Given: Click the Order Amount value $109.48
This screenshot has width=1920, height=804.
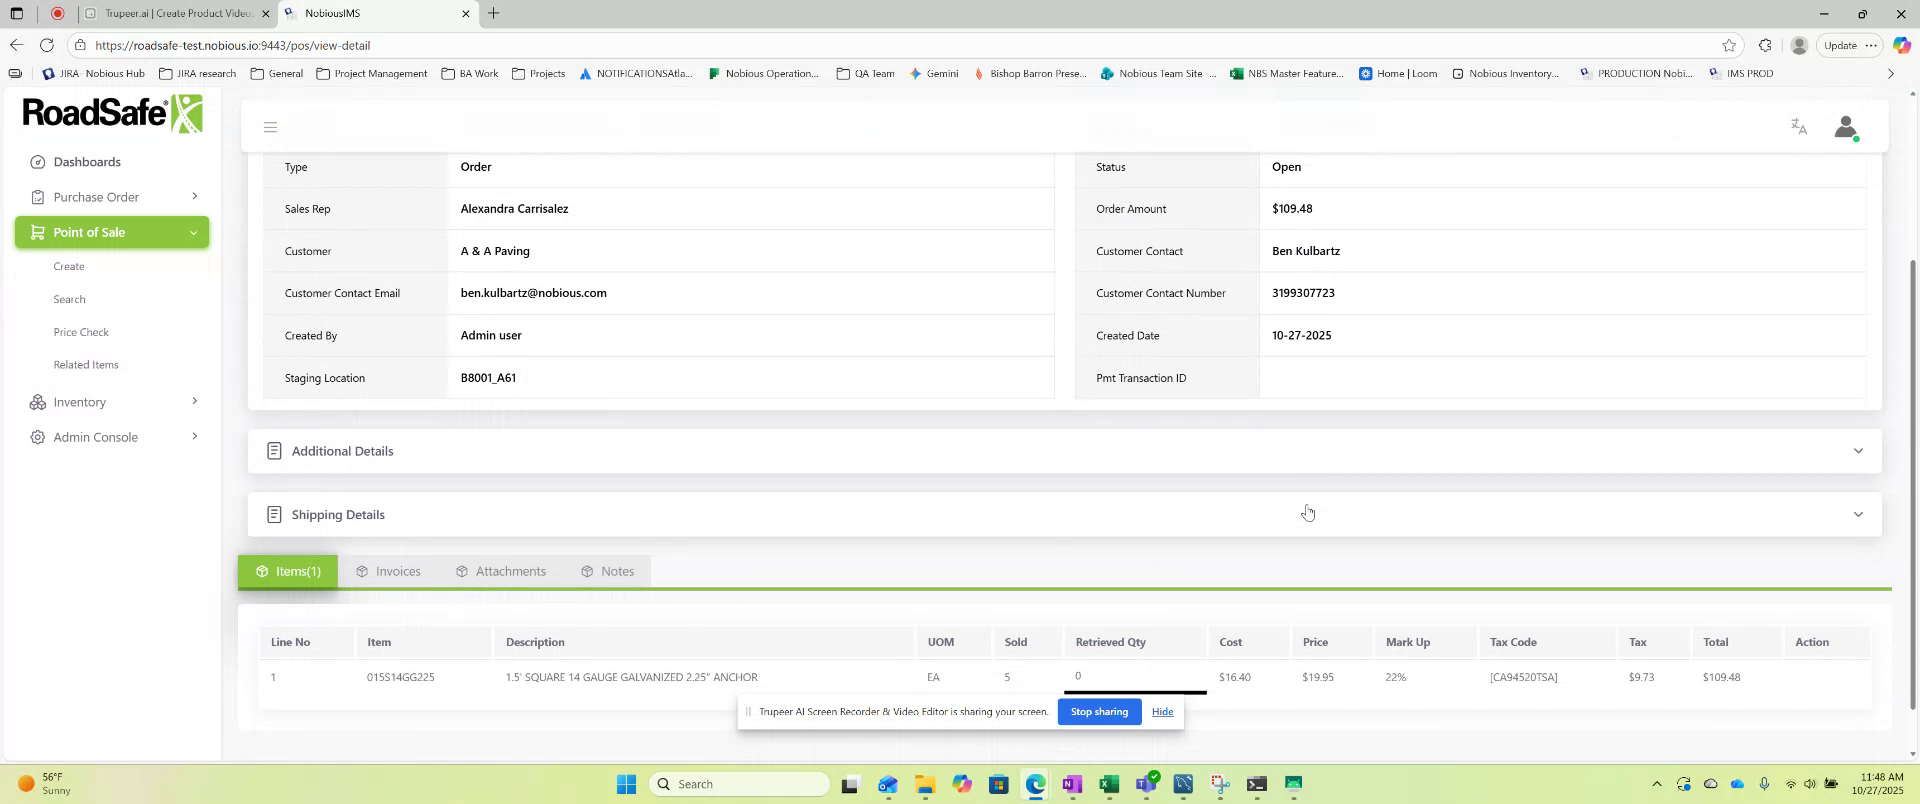Looking at the screenshot, I should coord(1292,209).
